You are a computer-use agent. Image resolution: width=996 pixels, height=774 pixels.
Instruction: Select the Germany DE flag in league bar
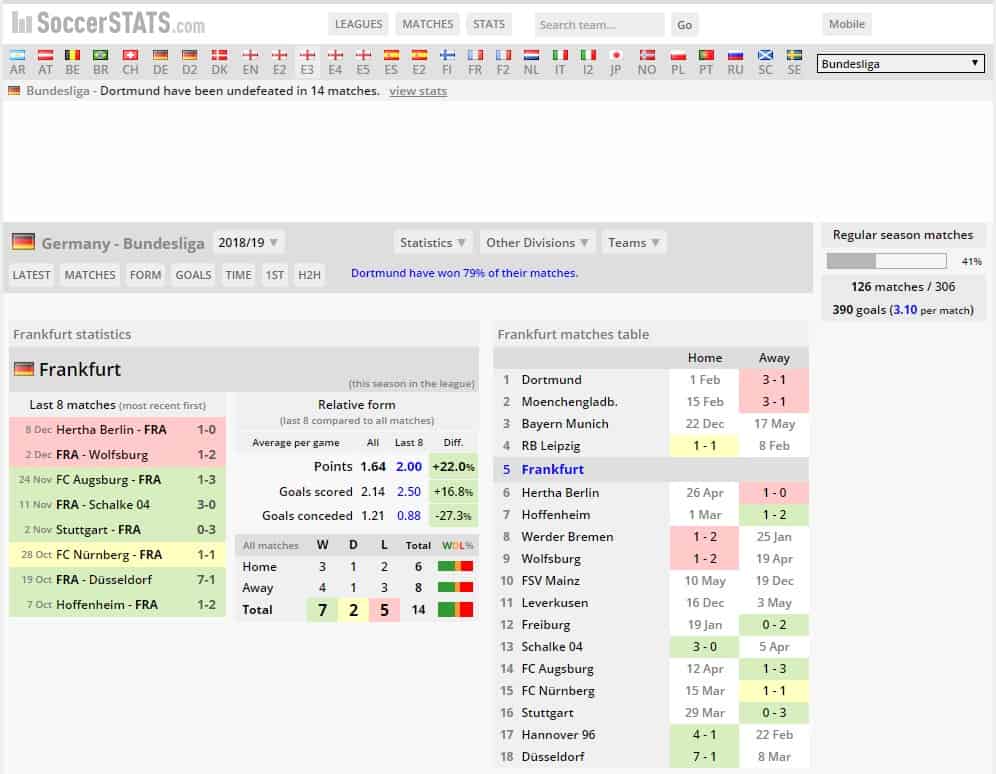(161, 55)
